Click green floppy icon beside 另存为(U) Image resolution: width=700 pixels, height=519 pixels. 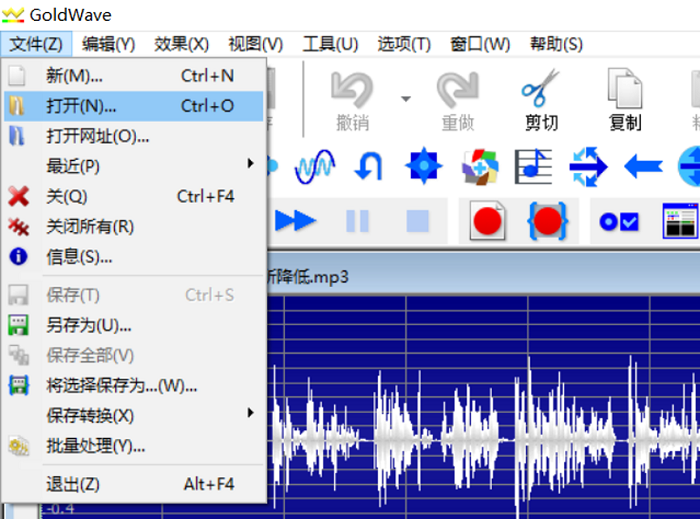(18, 325)
